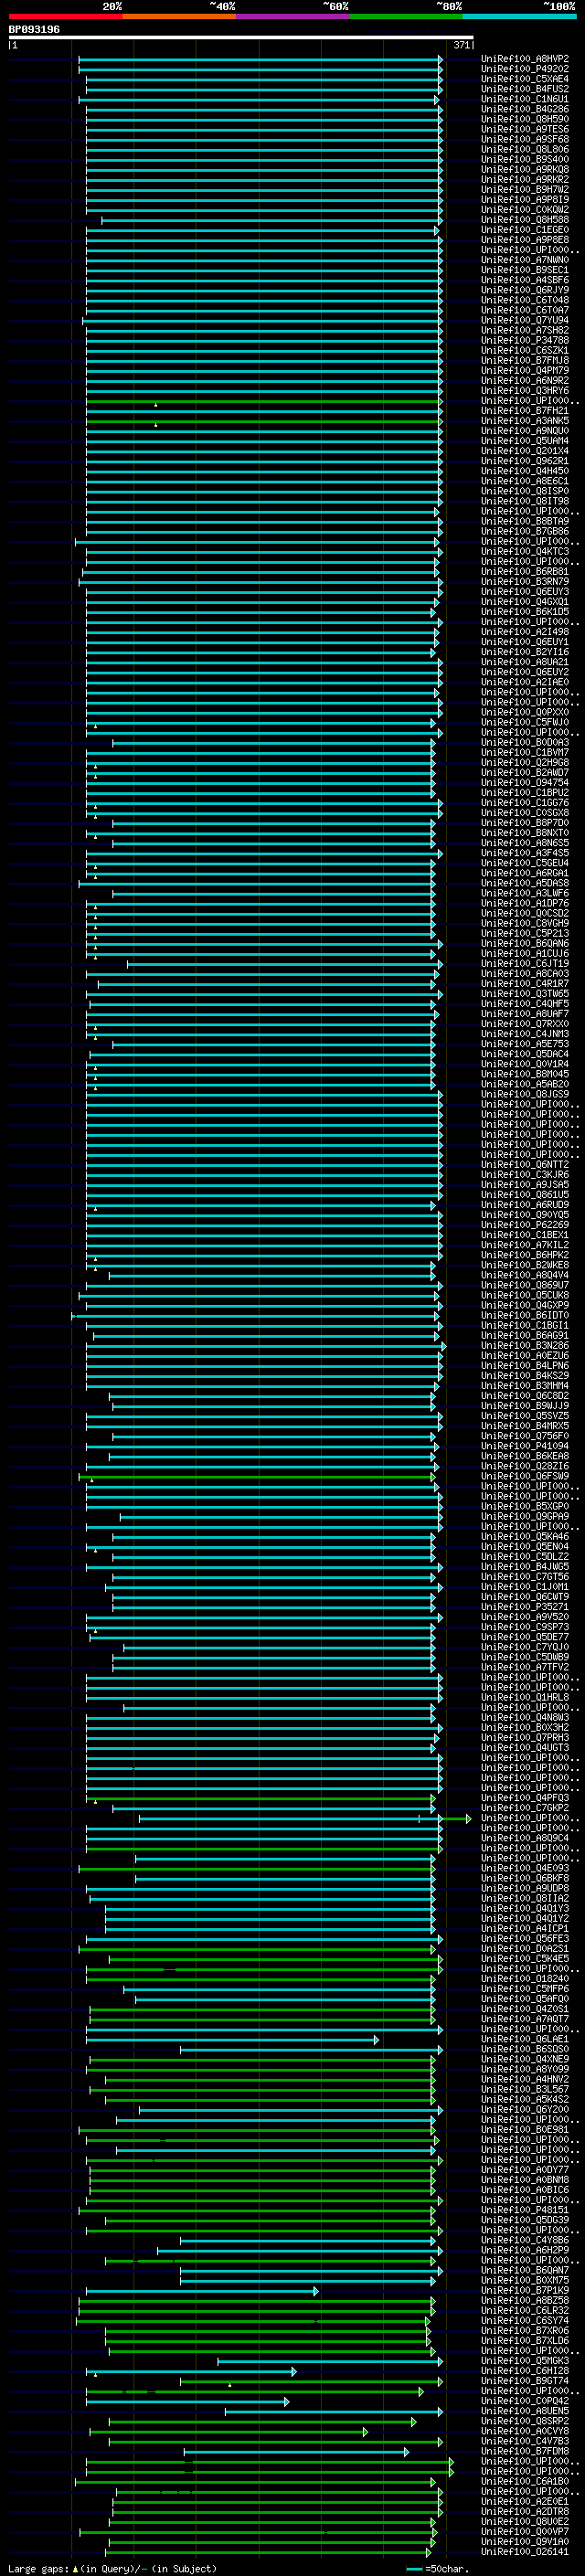Screen dimensions: 585x2576
Task: Select hit label UniRef100_Q5MGK3
Action: pos(525,2360)
